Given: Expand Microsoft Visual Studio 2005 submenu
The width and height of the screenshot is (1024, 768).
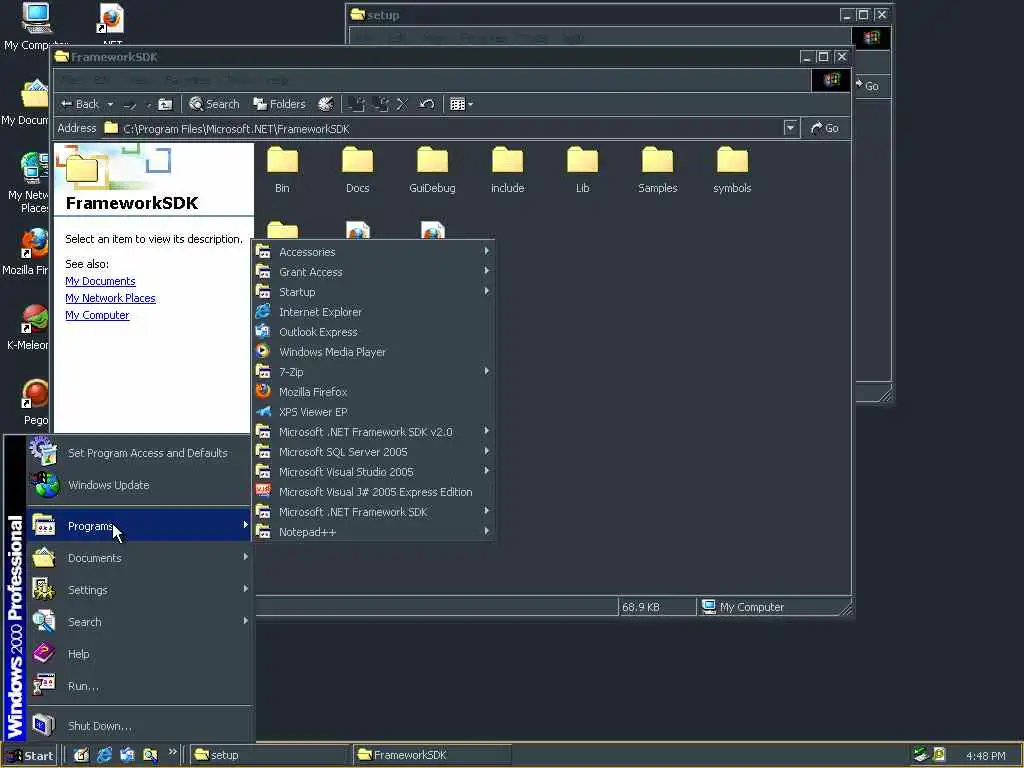Looking at the screenshot, I should [x=374, y=472].
